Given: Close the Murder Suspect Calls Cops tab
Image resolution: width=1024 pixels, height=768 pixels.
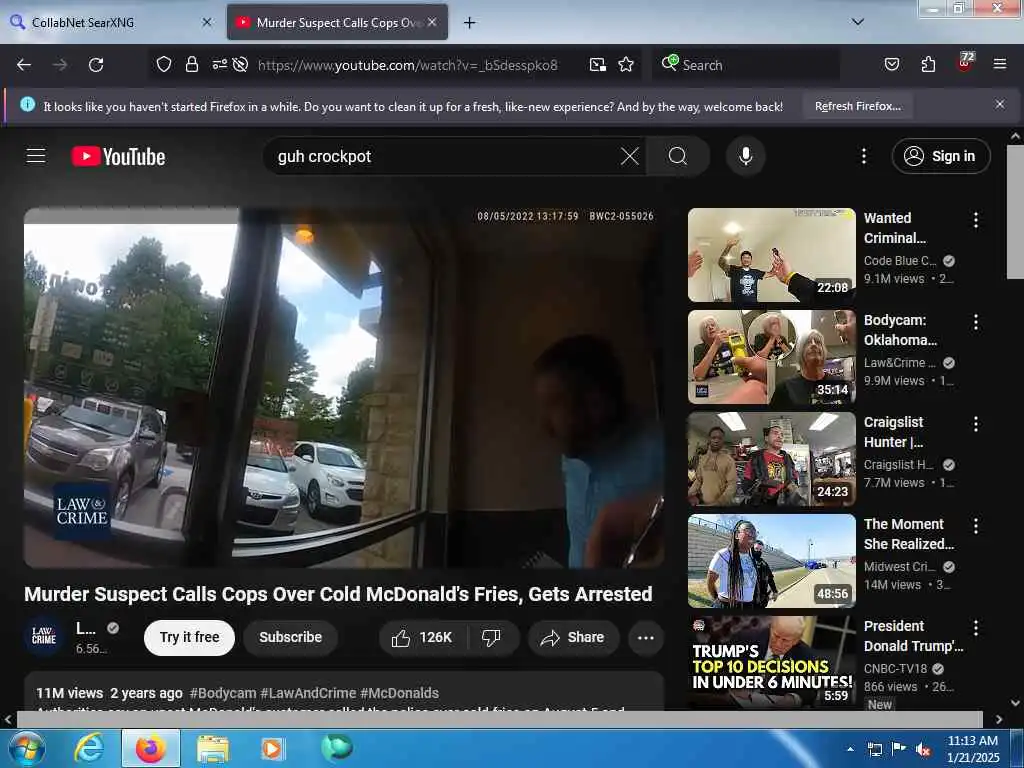Looking at the screenshot, I should click(x=432, y=22).
